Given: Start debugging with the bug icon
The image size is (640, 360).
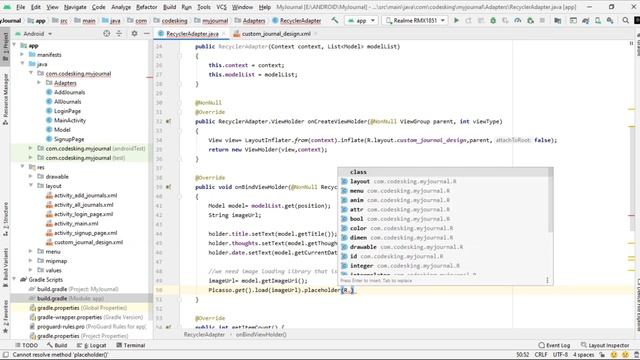Looking at the screenshot, I should point(493,20).
